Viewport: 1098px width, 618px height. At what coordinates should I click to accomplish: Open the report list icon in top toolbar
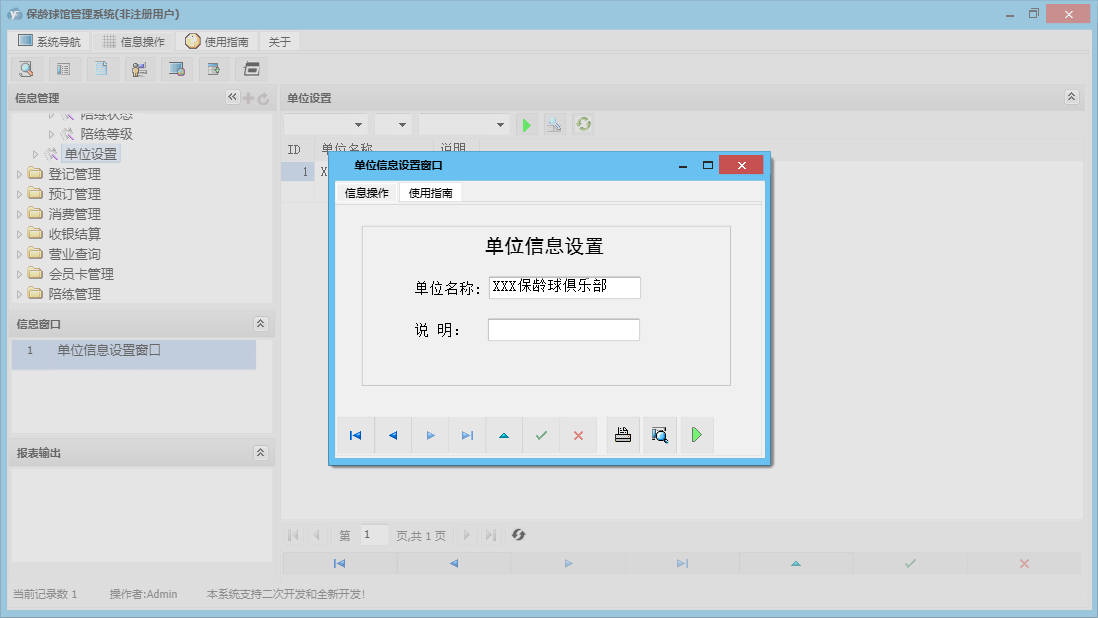pyautogui.click(x=63, y=68)
